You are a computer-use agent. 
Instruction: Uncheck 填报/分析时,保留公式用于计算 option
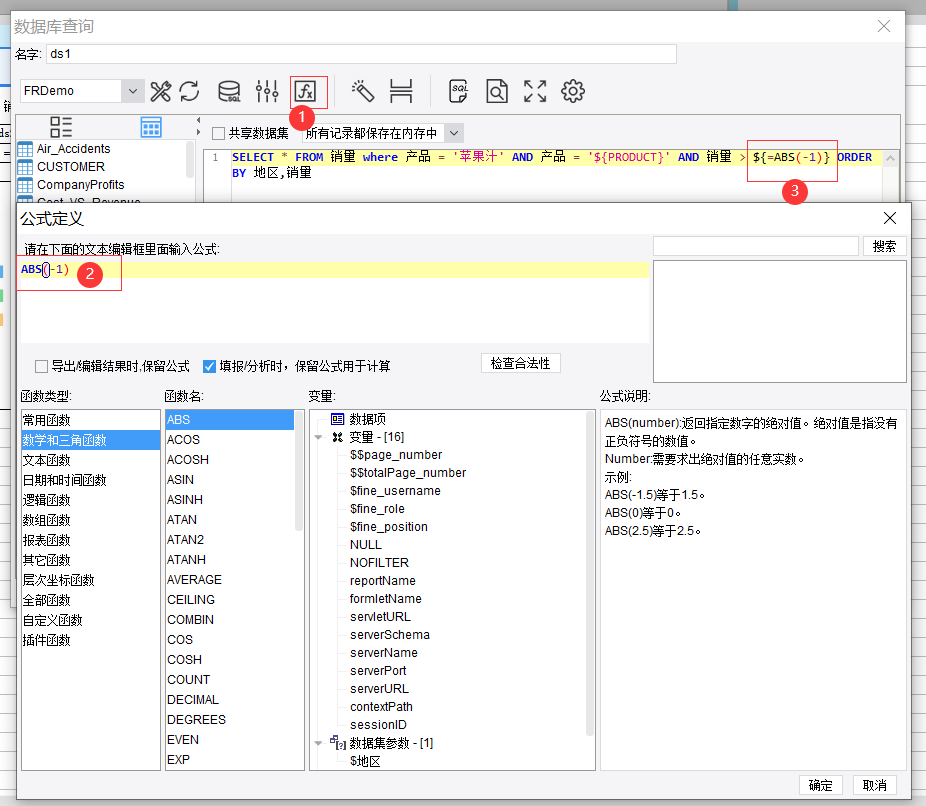click(x=210, y=366)
